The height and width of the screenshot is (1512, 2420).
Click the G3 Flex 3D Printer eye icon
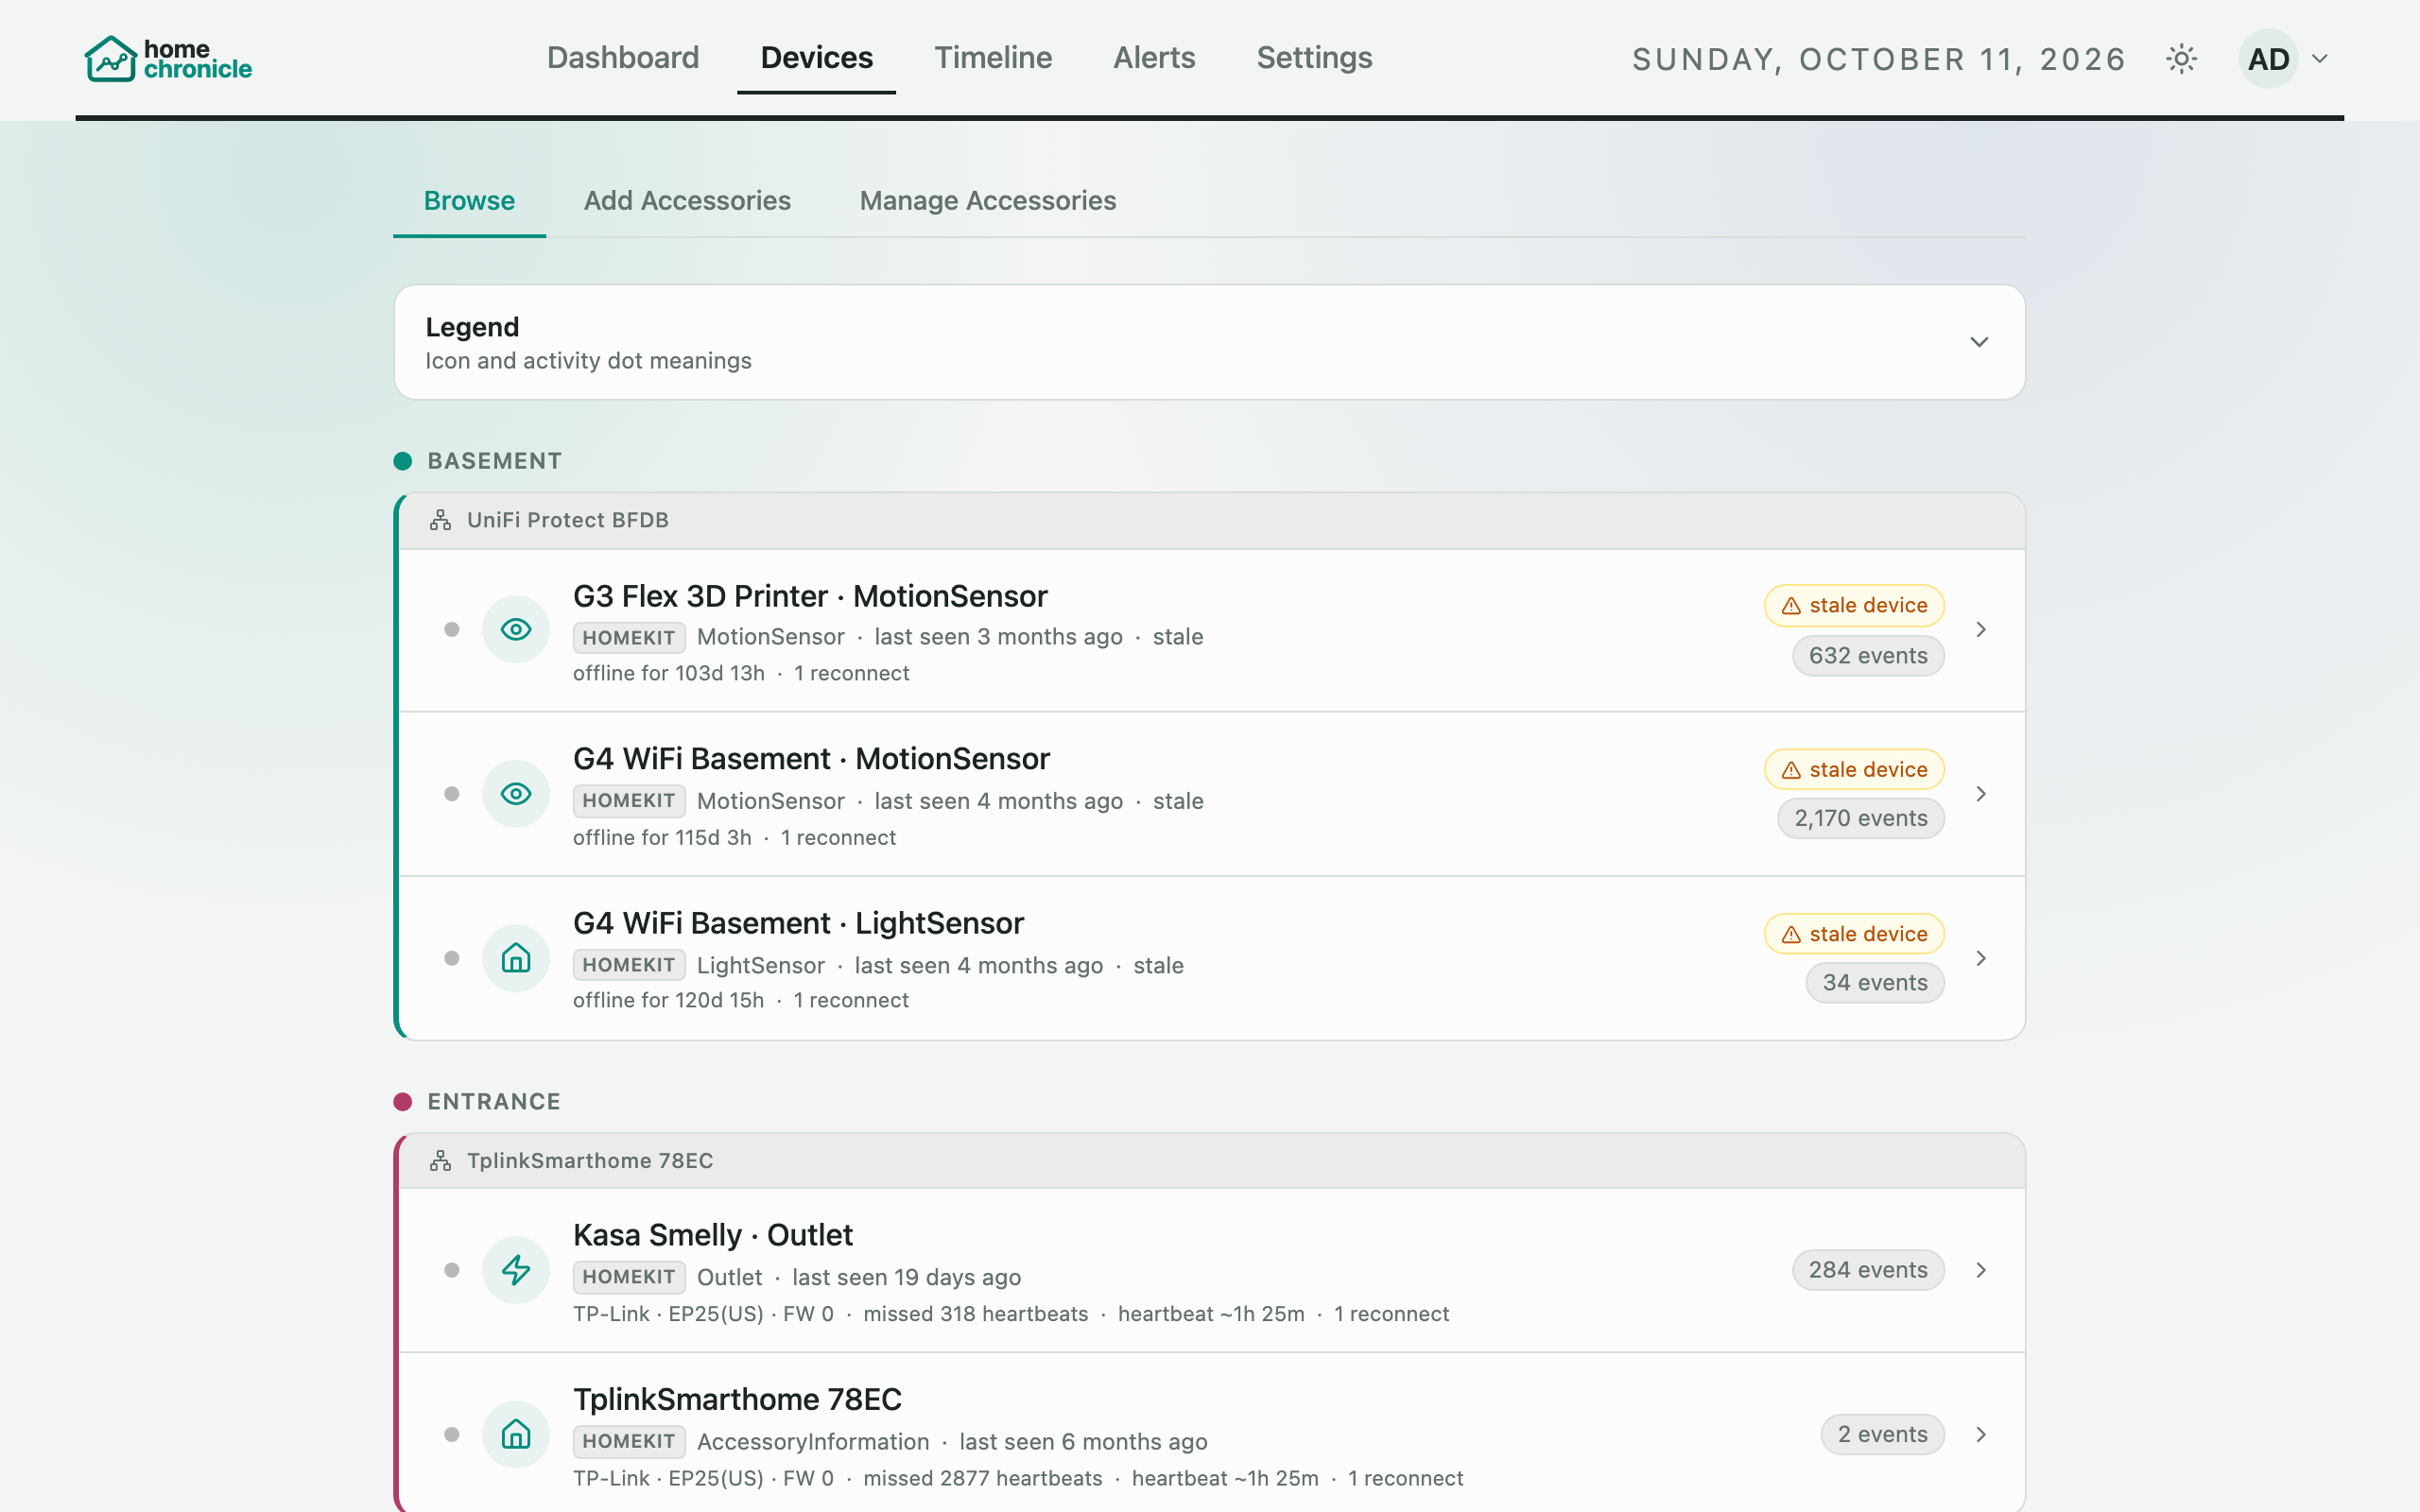pos(516,629)
